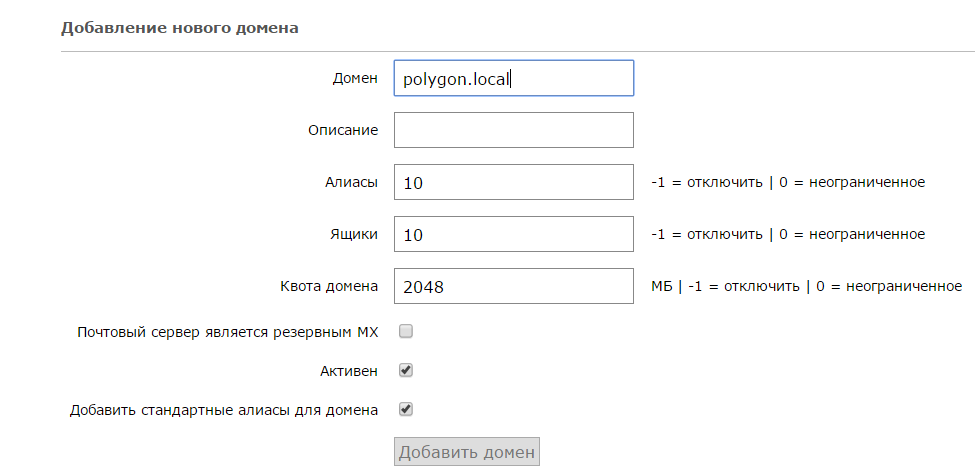Click the hint text beside the Алиасы field
This screenshot has width=975, height=475.
pyautogui.click(x=788, y=182)
